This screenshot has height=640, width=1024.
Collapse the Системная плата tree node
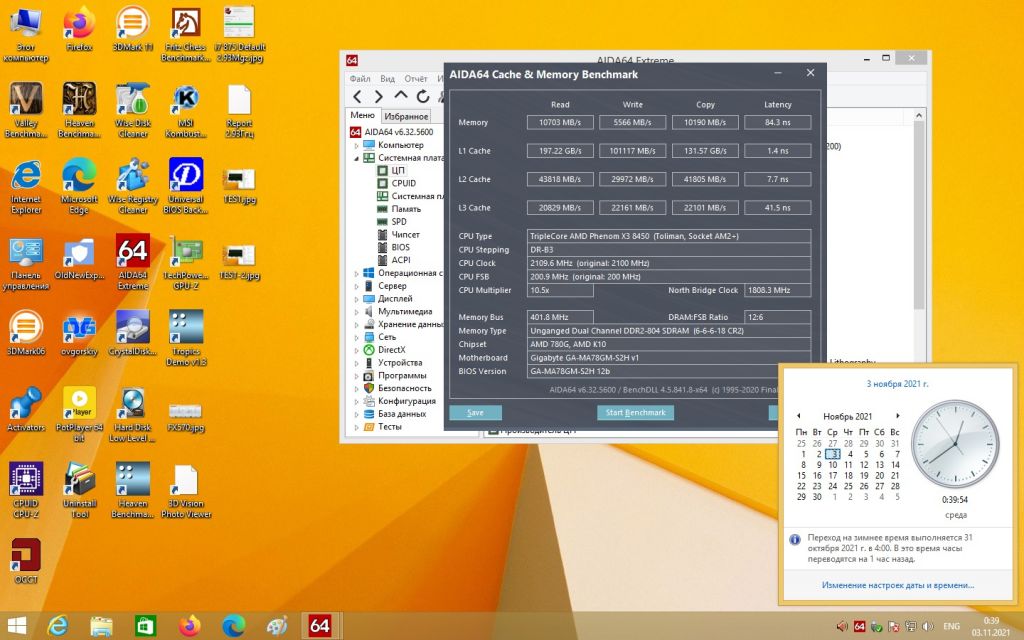tap(357, 158)
